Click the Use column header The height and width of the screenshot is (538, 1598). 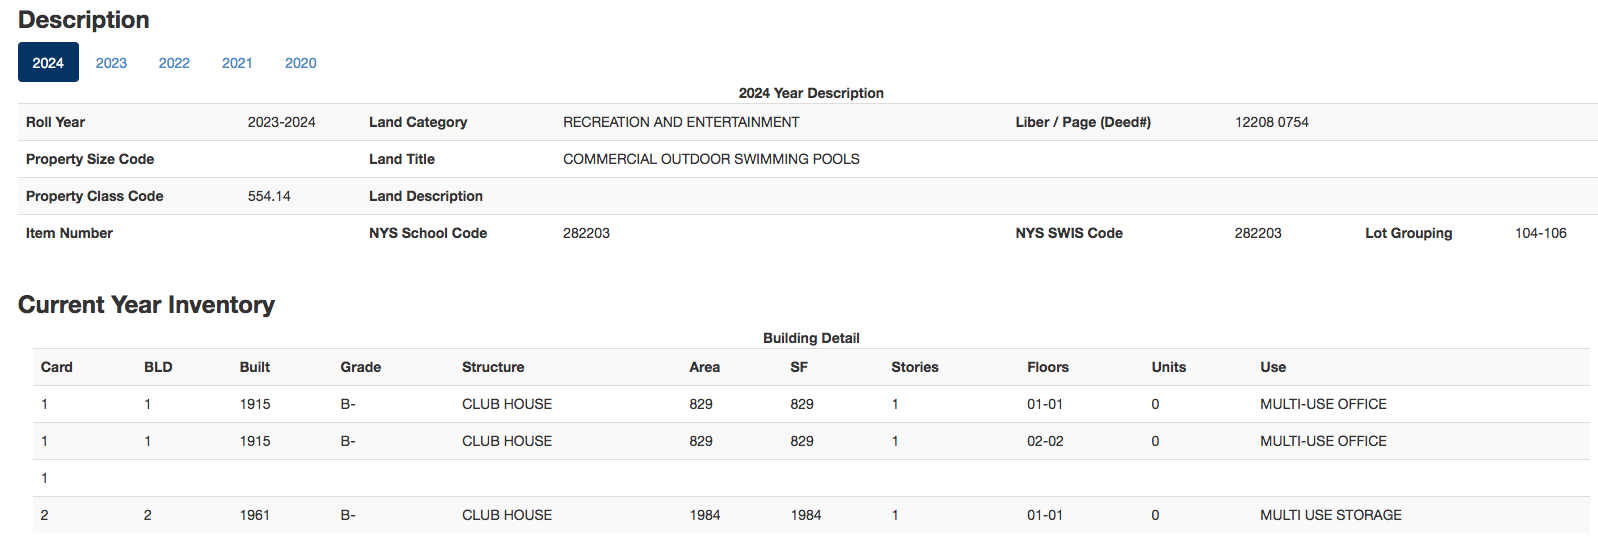(x=1273, y=367)
